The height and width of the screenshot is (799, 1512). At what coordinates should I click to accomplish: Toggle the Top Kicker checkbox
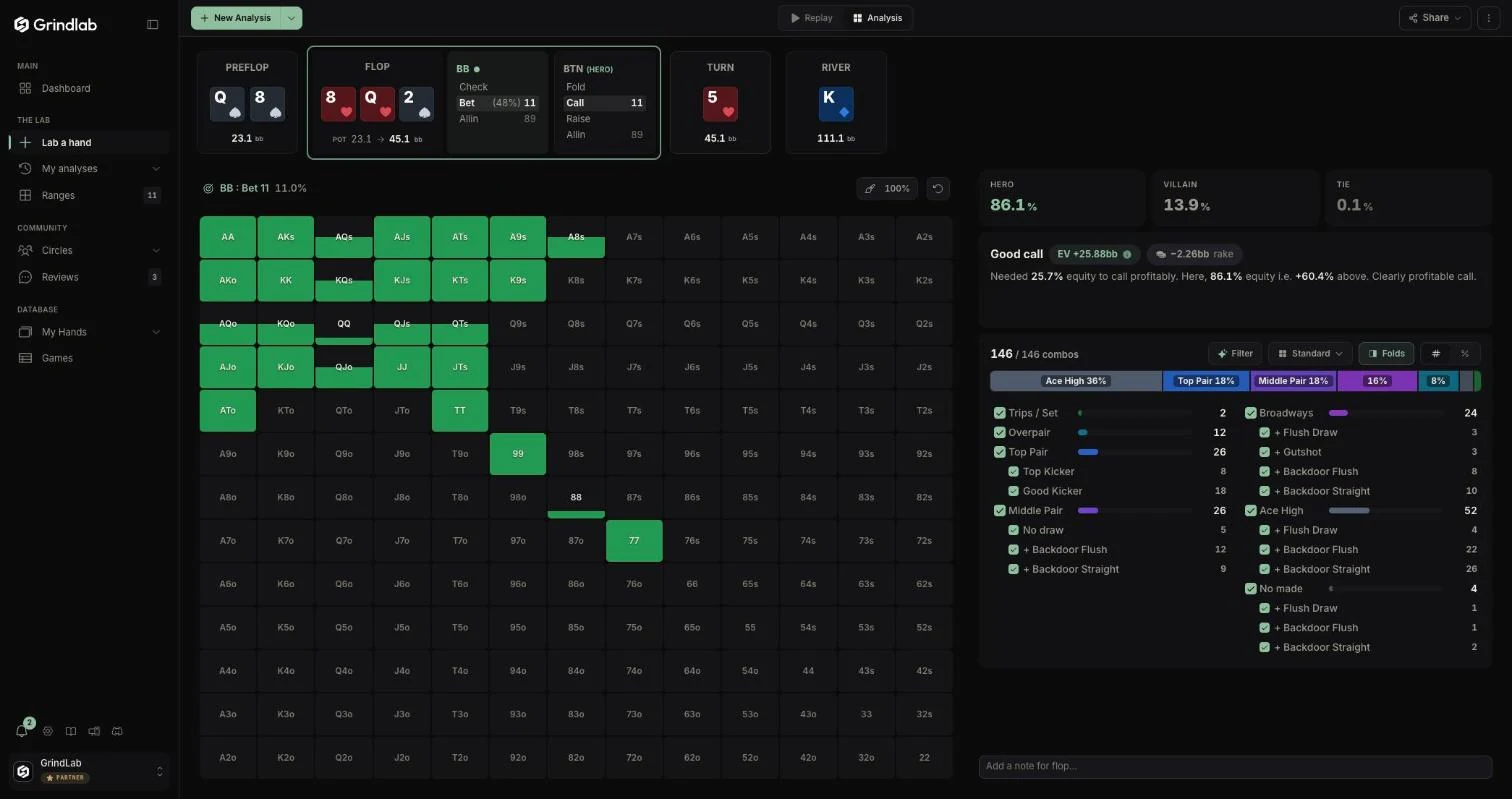pyautogui.click(x=1013, y=471)
